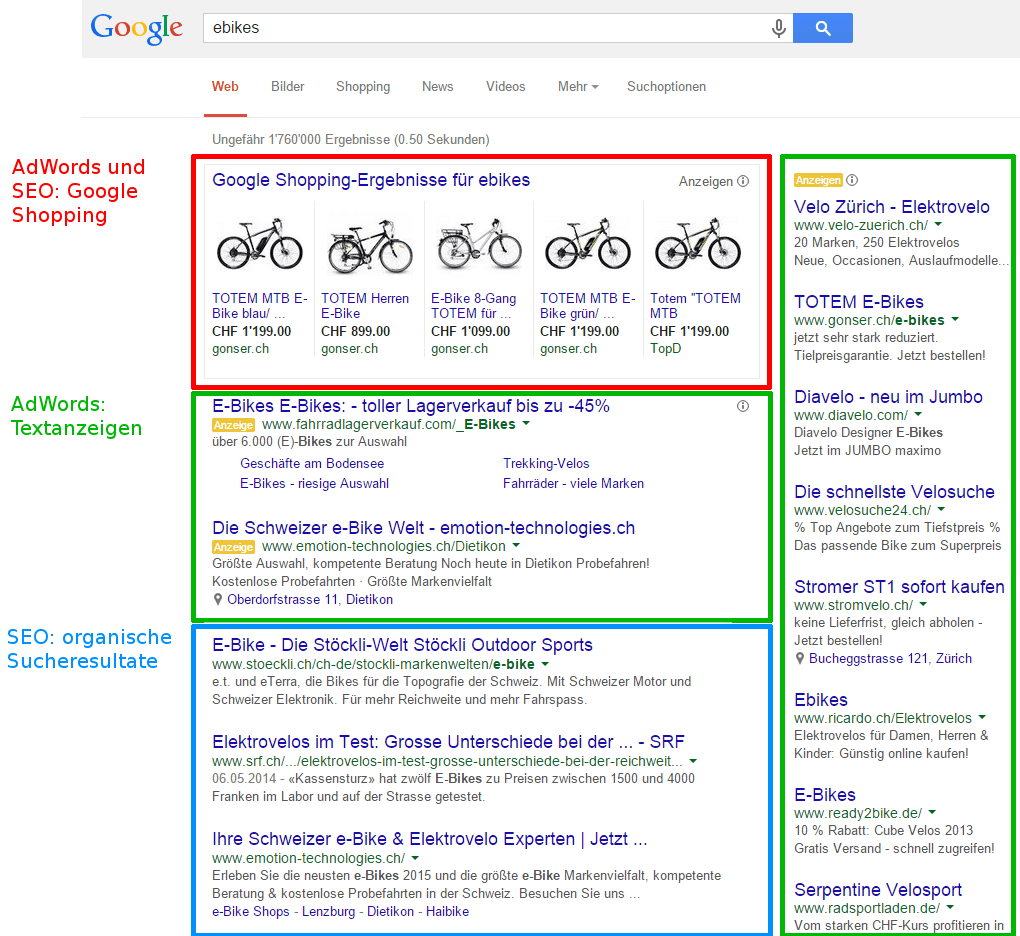The width and height of the screenshot is (1020, 936).
Task: Open Stromer ST1 sofort kaufen ad
Action: pos(899,587)
